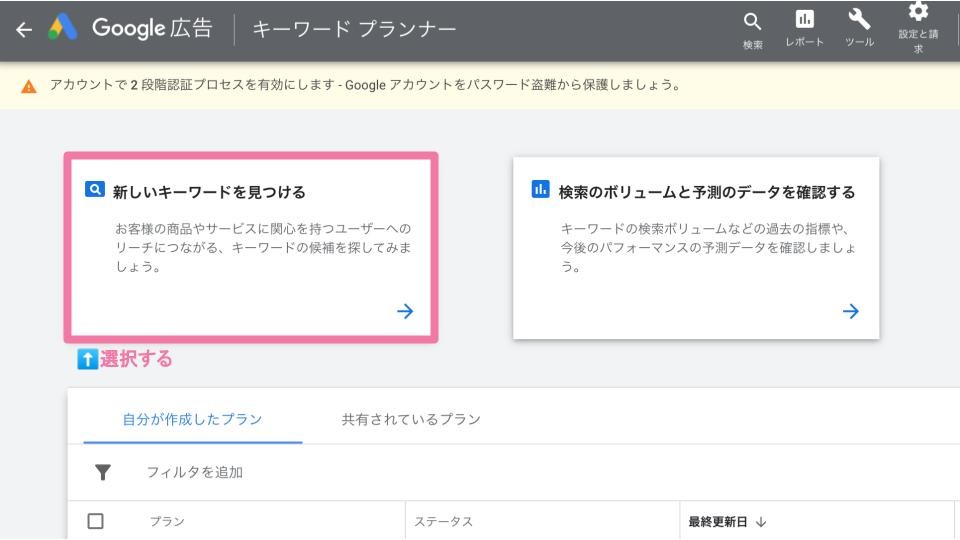Click the chart icon beside 検索のボリューム heading
This screenshot has width=960, height=540.
point(540,189)
